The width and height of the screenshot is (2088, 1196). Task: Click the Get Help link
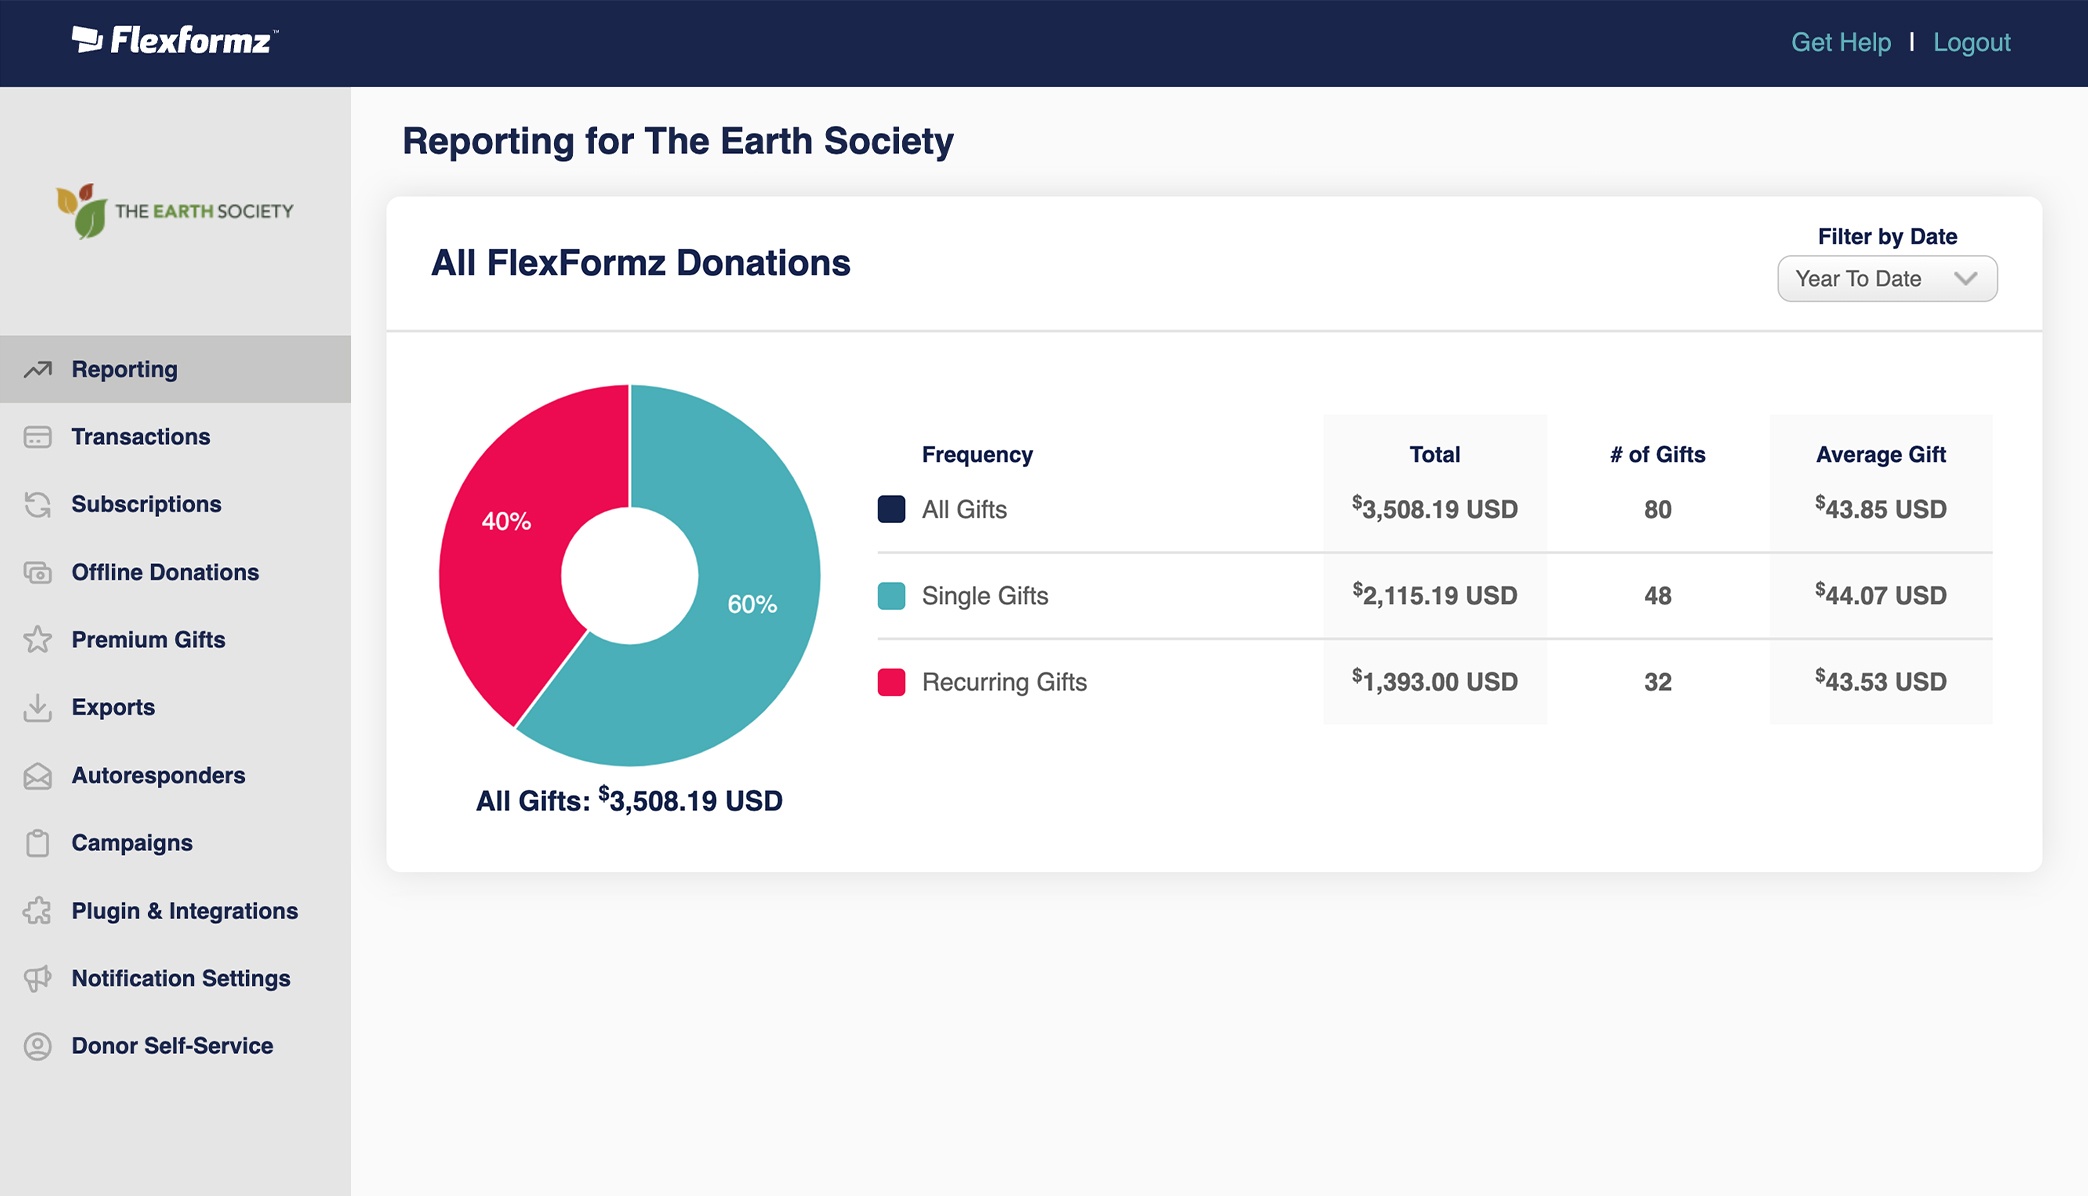click(x=1840, y=43)
